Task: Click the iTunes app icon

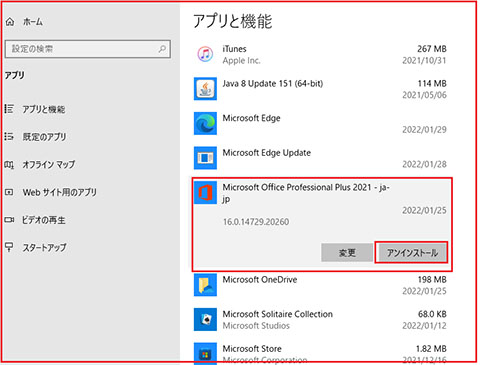Action: (205, 54)
